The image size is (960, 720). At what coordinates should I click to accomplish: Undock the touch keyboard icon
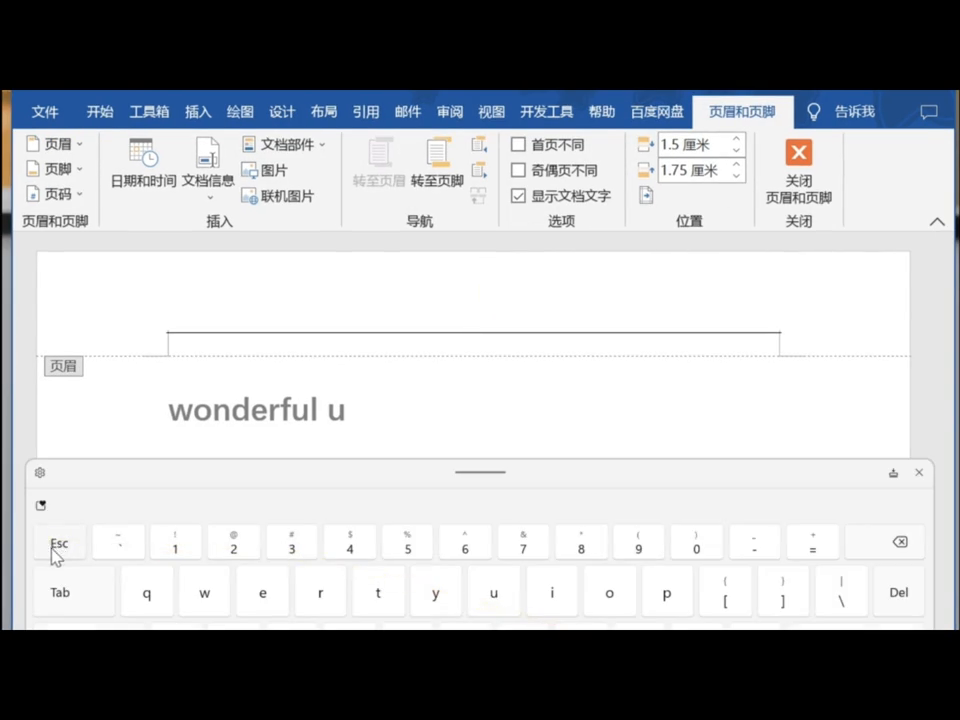click(893, 473)
